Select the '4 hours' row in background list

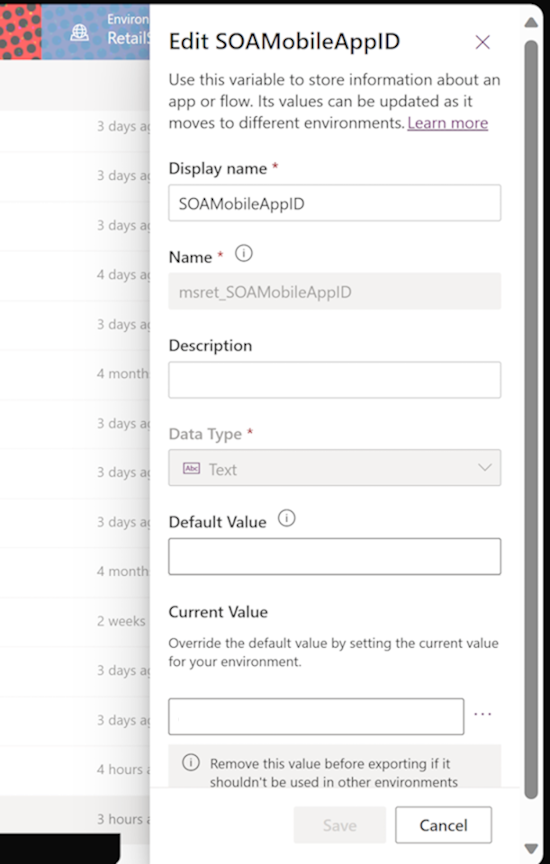[74, 770]
